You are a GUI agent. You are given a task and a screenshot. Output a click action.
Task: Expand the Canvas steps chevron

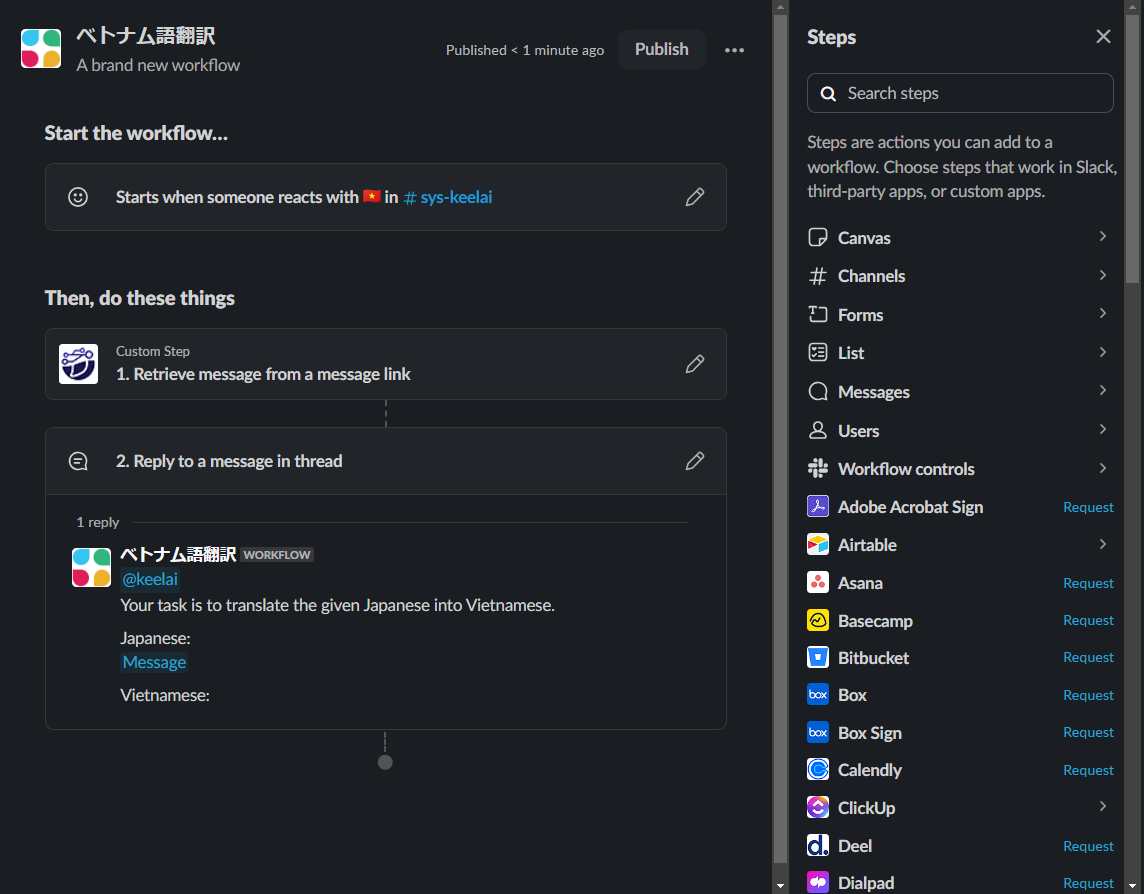(x=1102, y=236)
